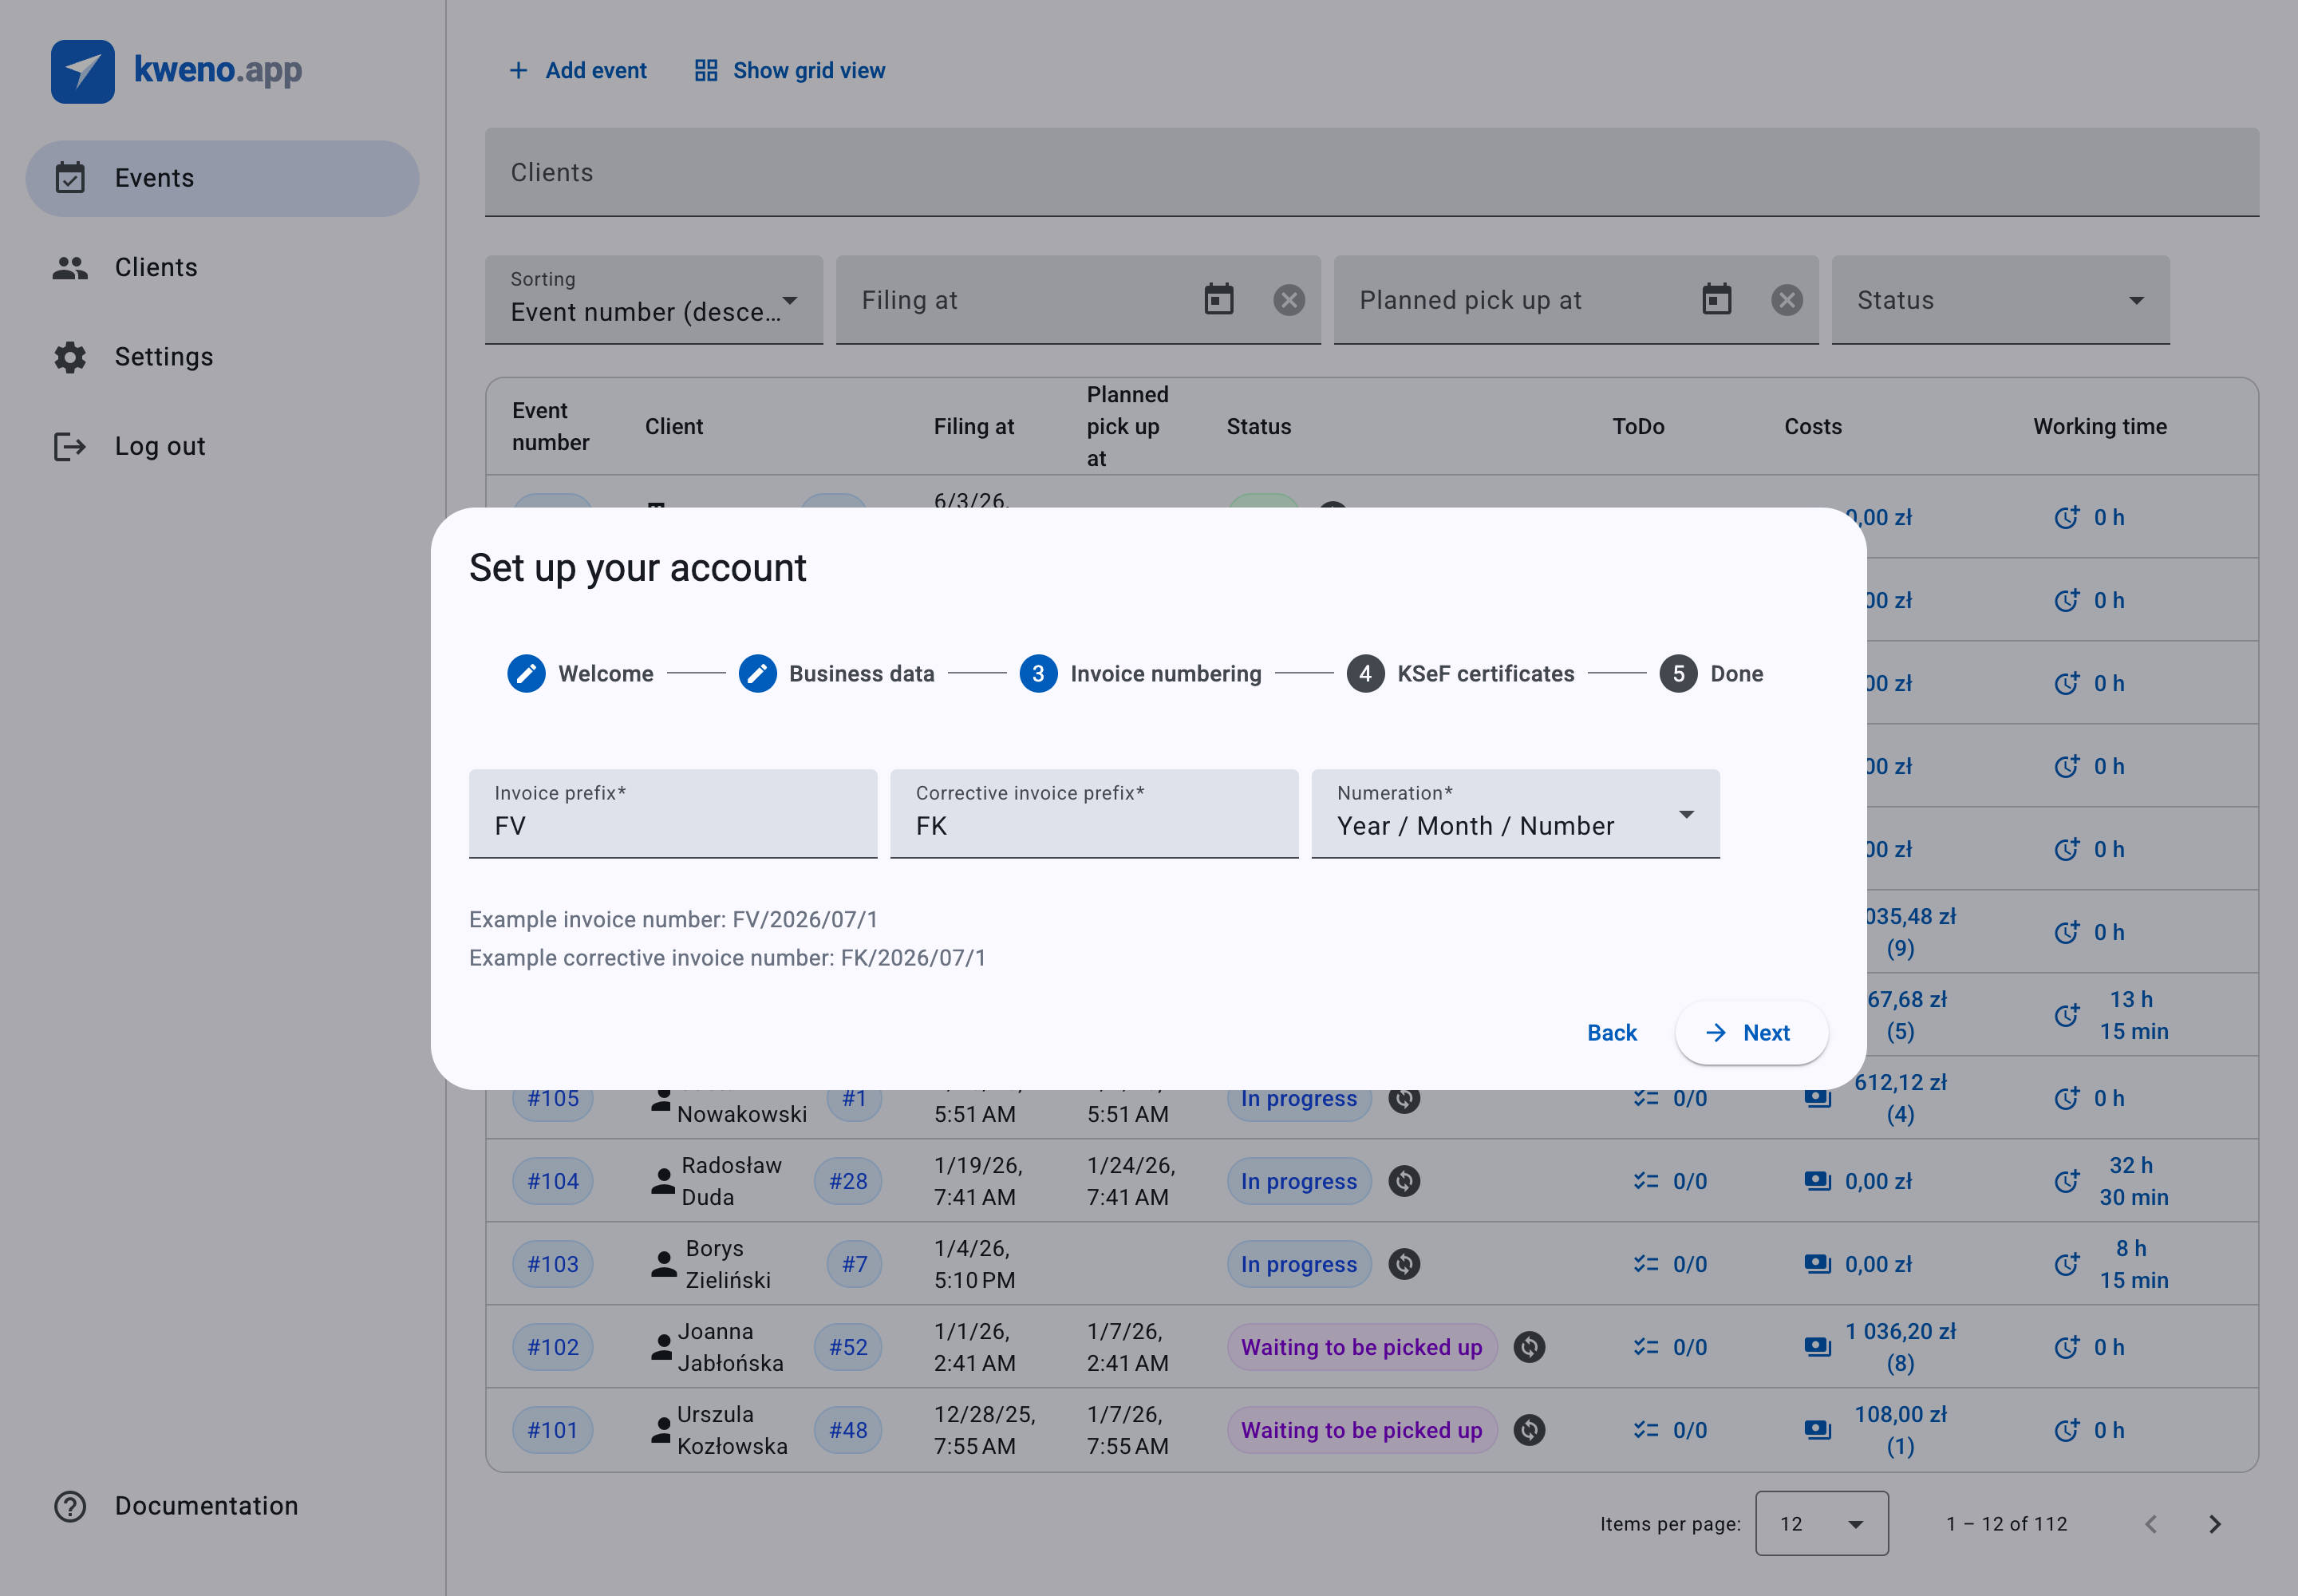Click the Corrective invoice prefix field
The image size is (2298, 1596).
click(1094, 813)
